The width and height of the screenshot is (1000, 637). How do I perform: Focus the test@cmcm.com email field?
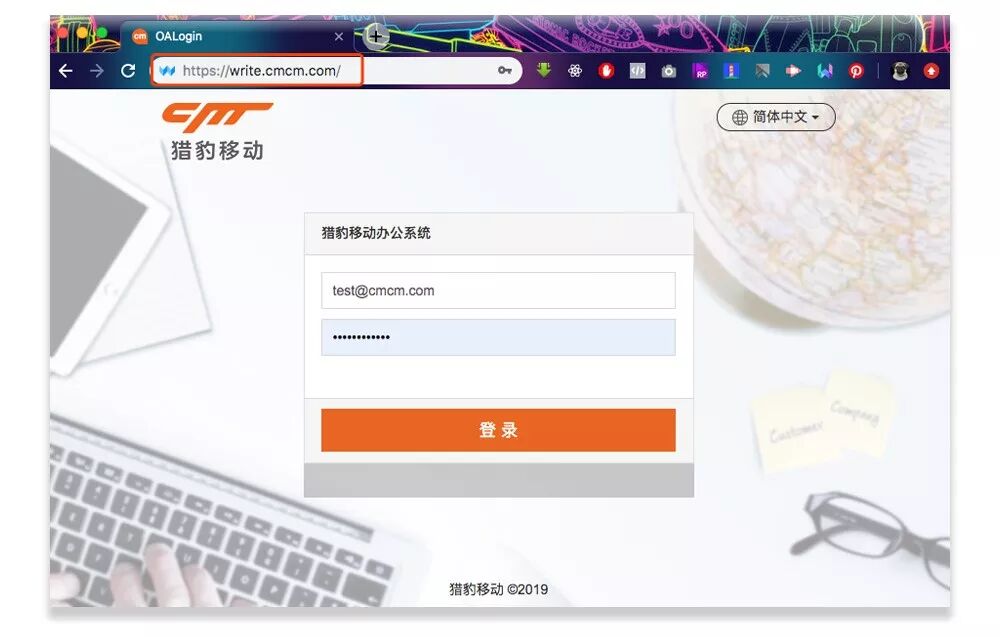[498, 291]
